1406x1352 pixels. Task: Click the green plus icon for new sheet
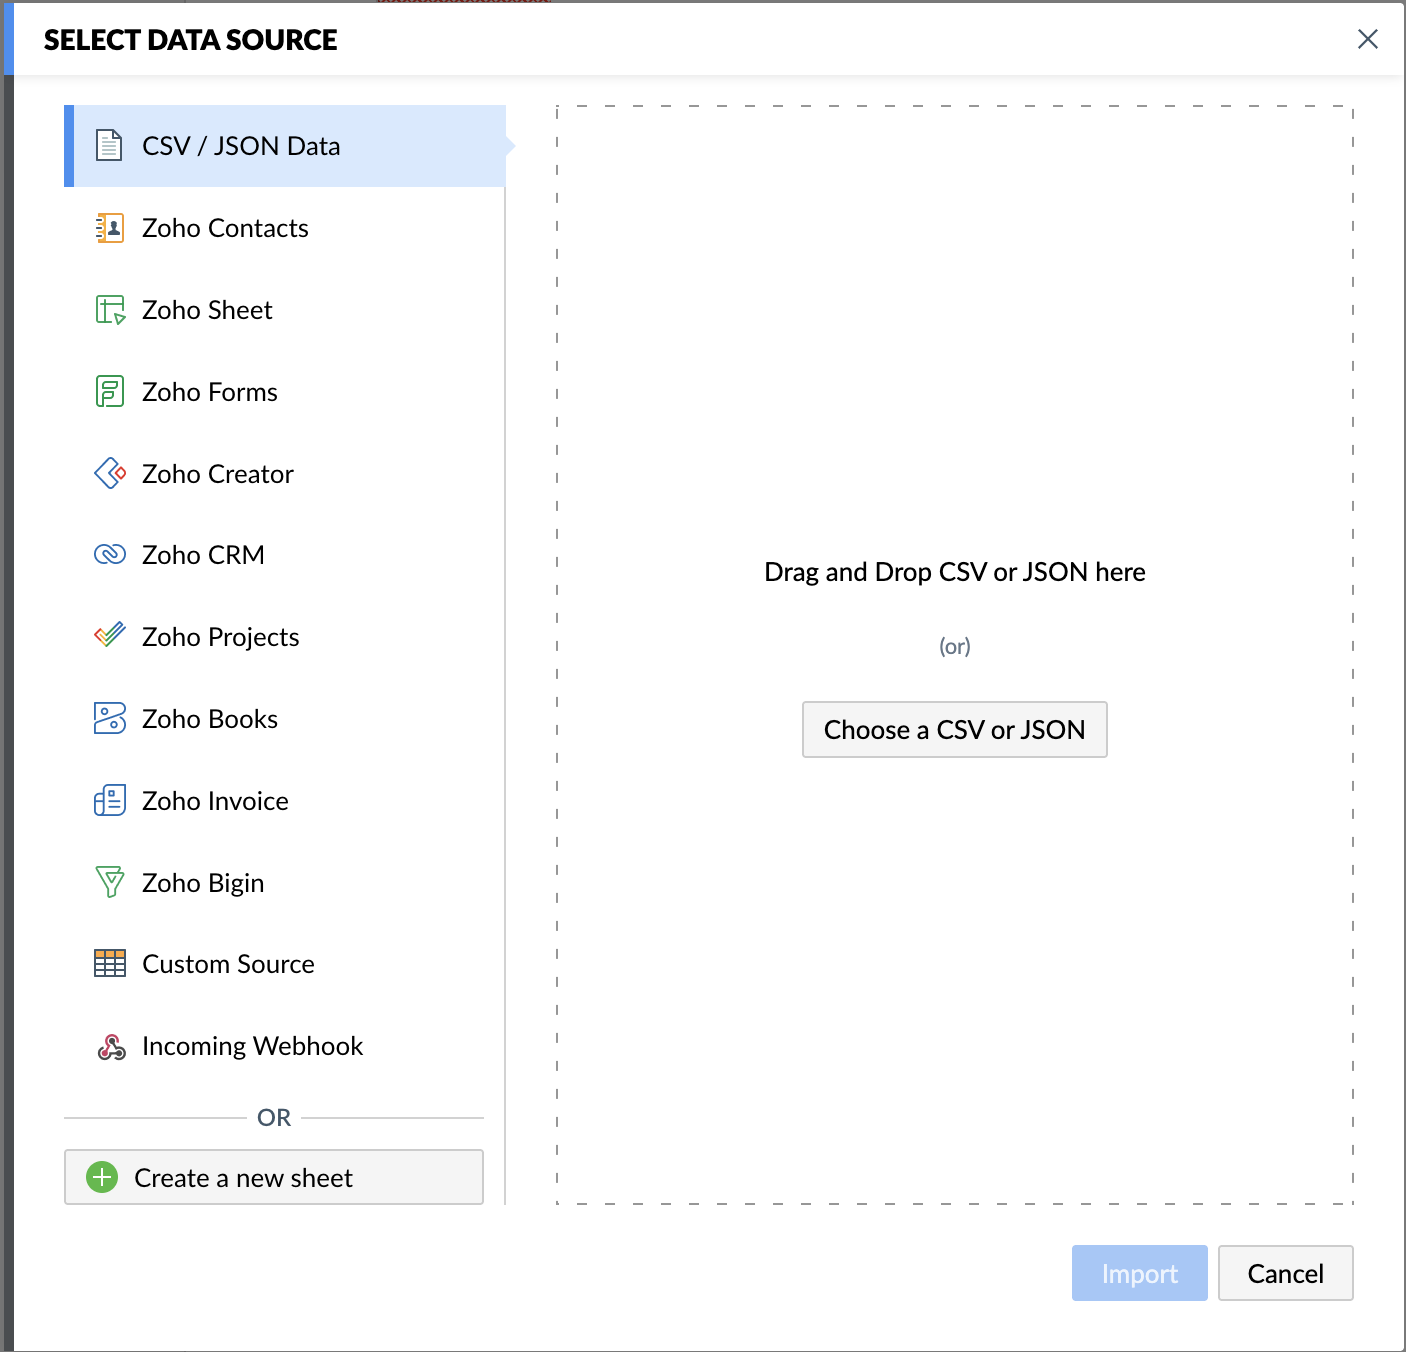pyautogui.click(x=102, y=1178)
